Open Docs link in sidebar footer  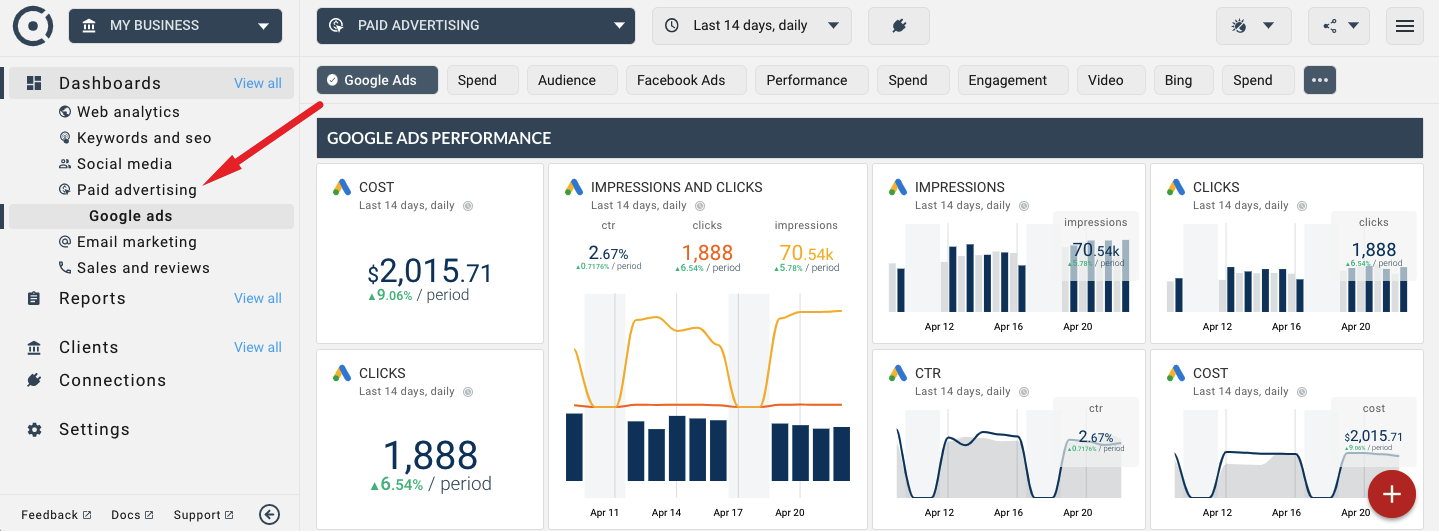[132, 515]
